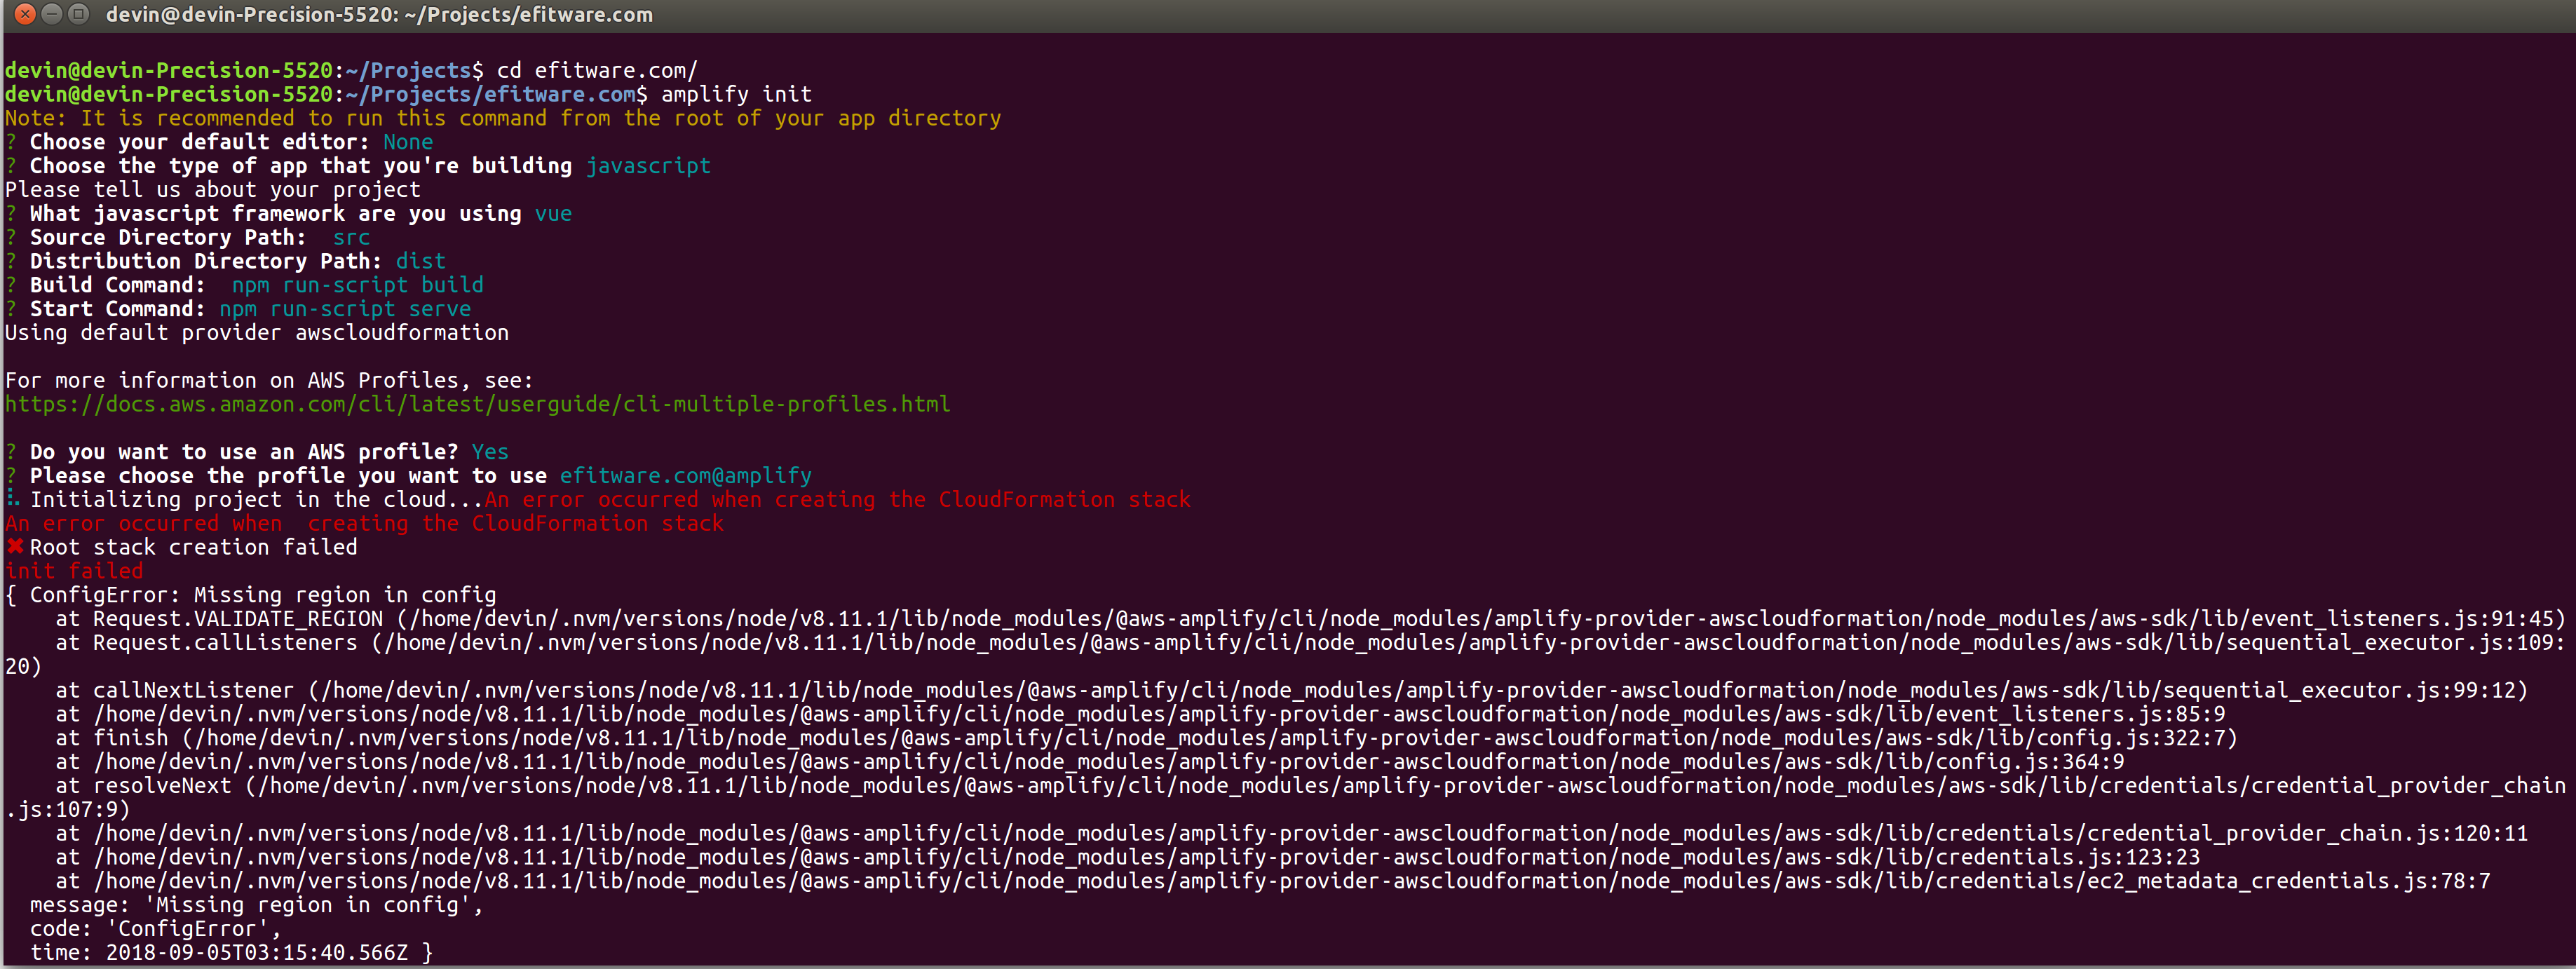Click the 'amplify init' command text

point(736,94)
